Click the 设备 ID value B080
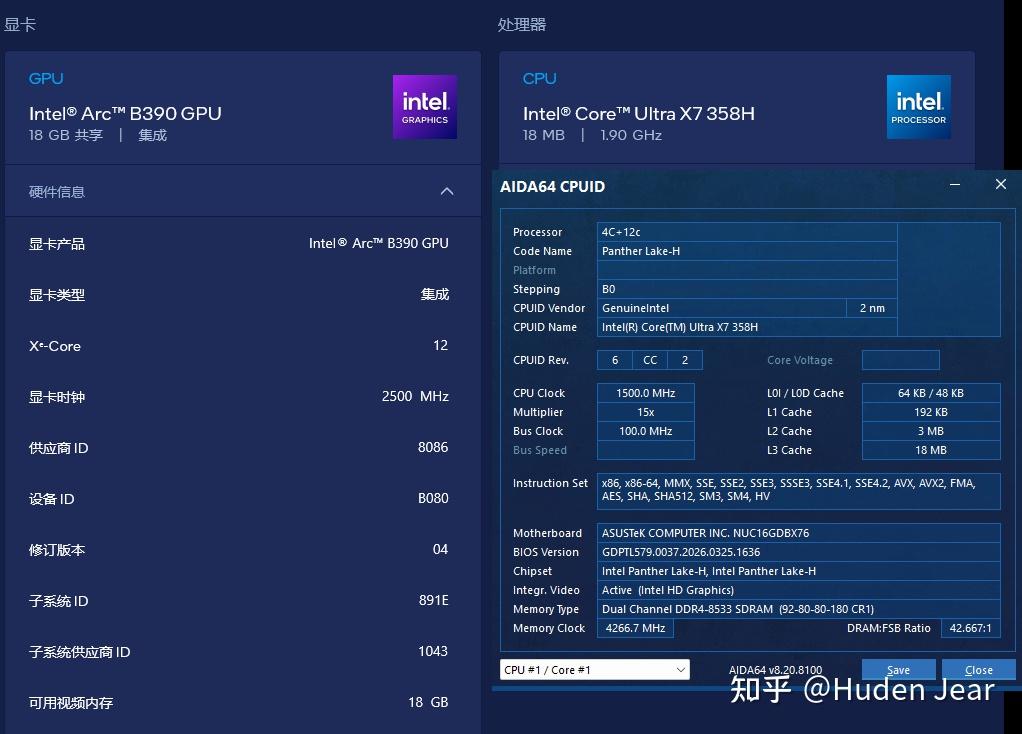1022x734 pixels. tap(433, 498)
